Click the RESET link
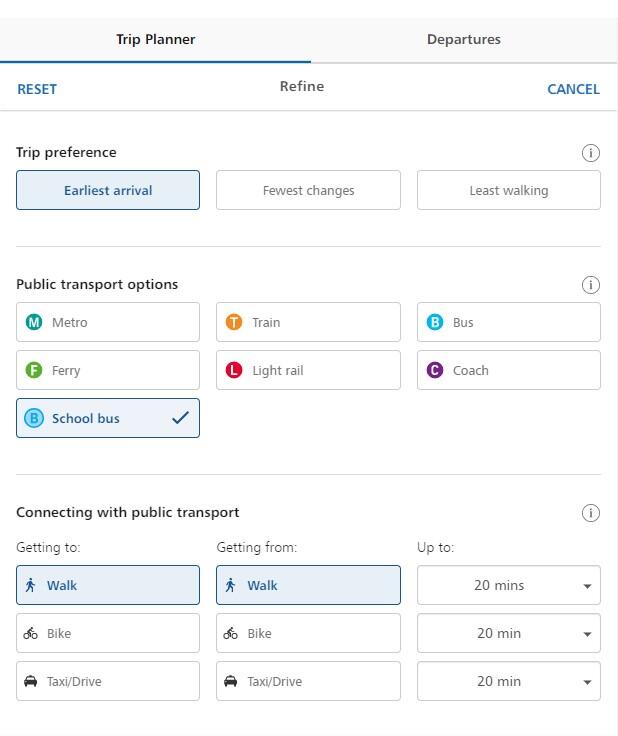 (x=37, y=89)
